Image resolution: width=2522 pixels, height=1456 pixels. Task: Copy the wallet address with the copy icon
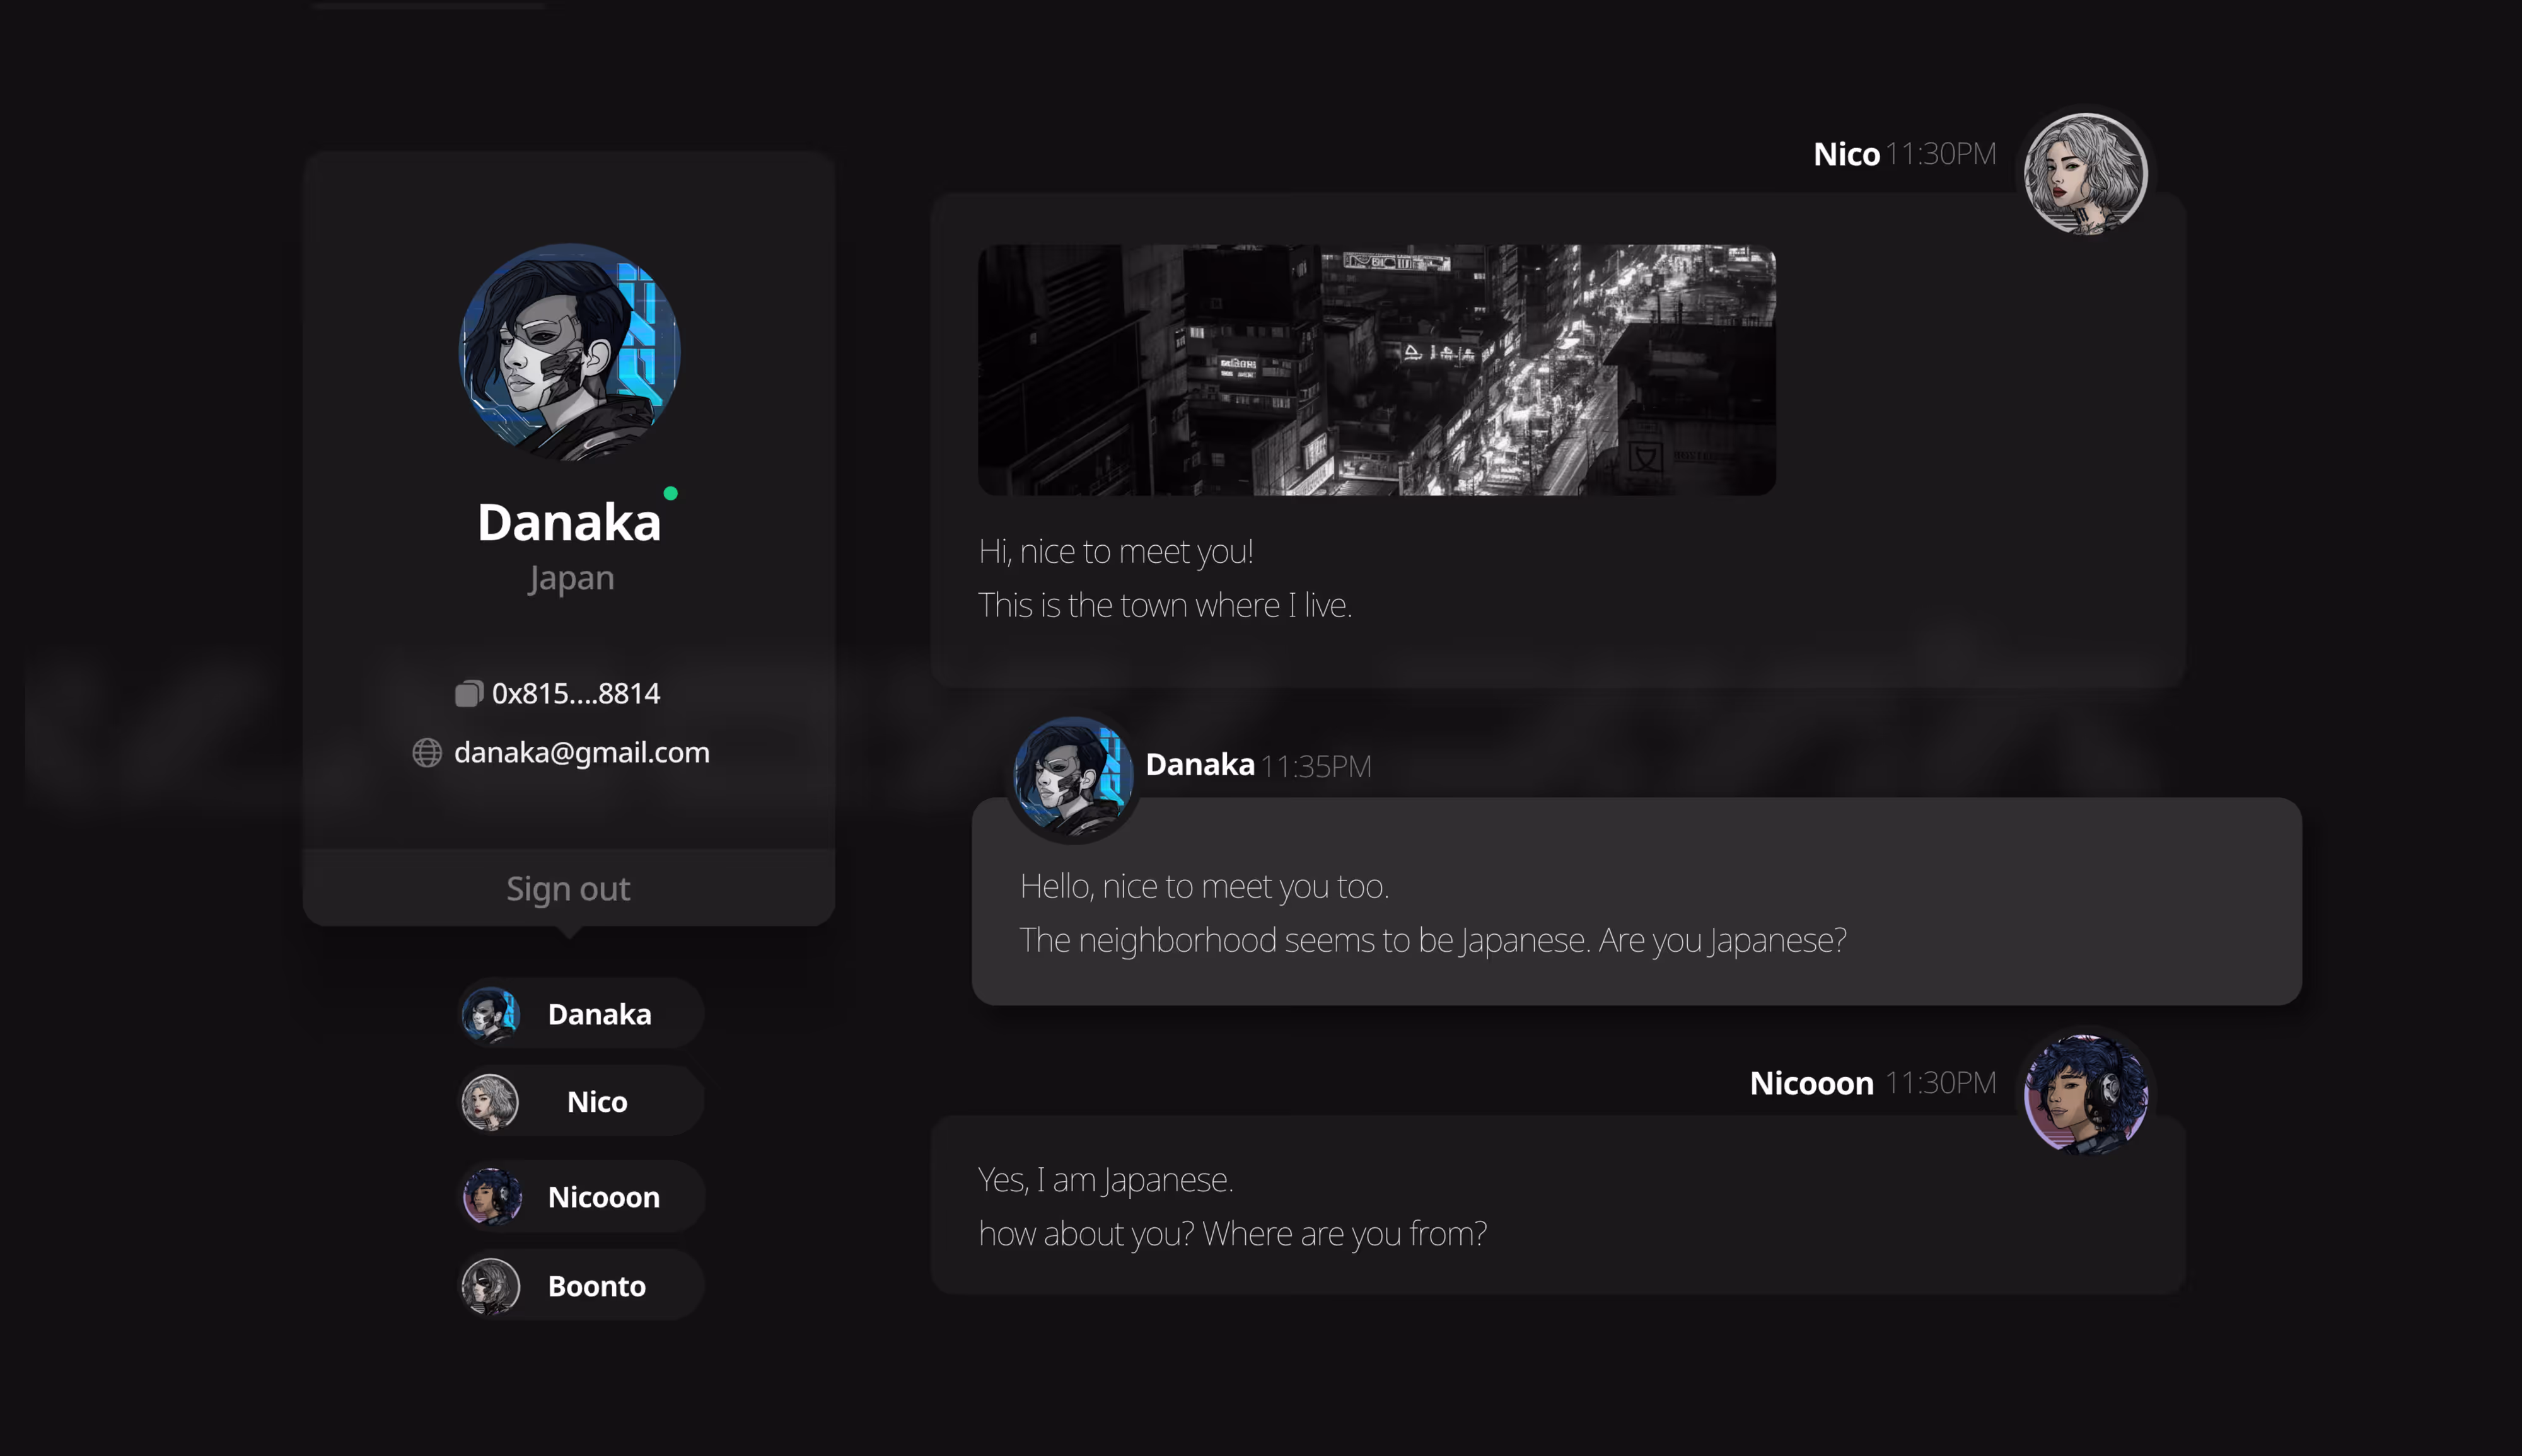pyautogui.click(x=469, y=693)
